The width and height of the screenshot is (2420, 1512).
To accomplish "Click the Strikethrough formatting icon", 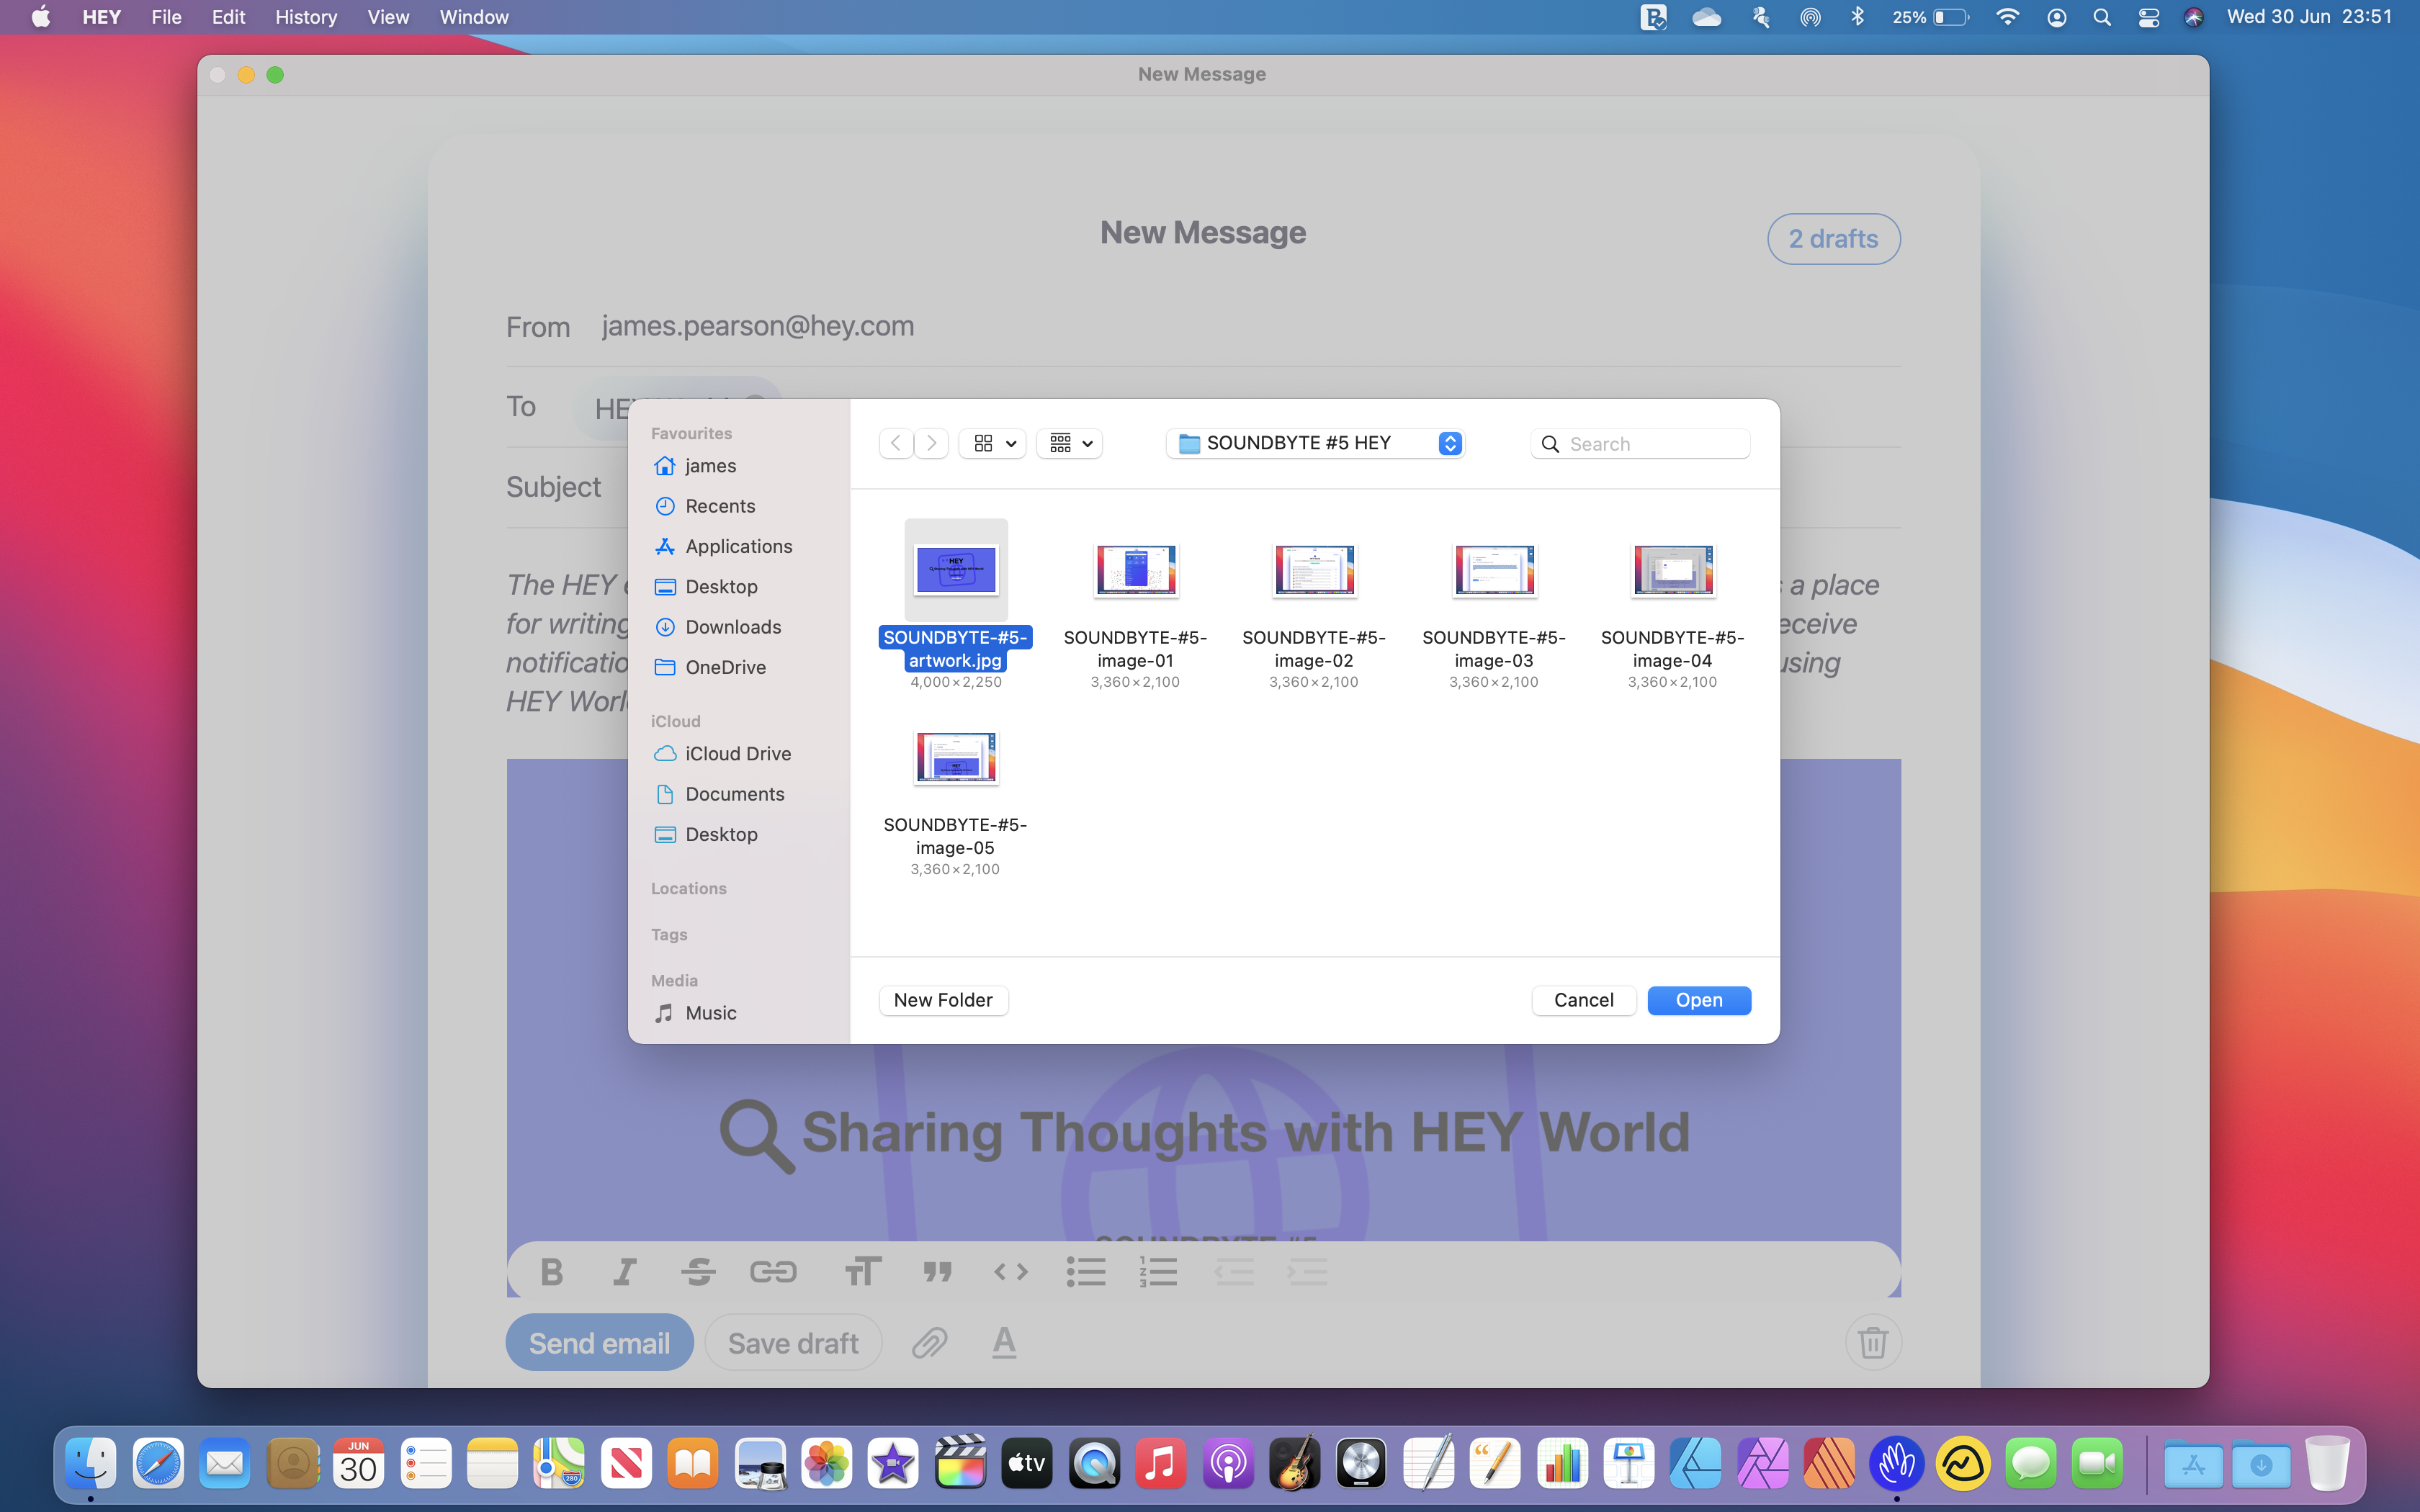I will click(x=698, y=1272).
